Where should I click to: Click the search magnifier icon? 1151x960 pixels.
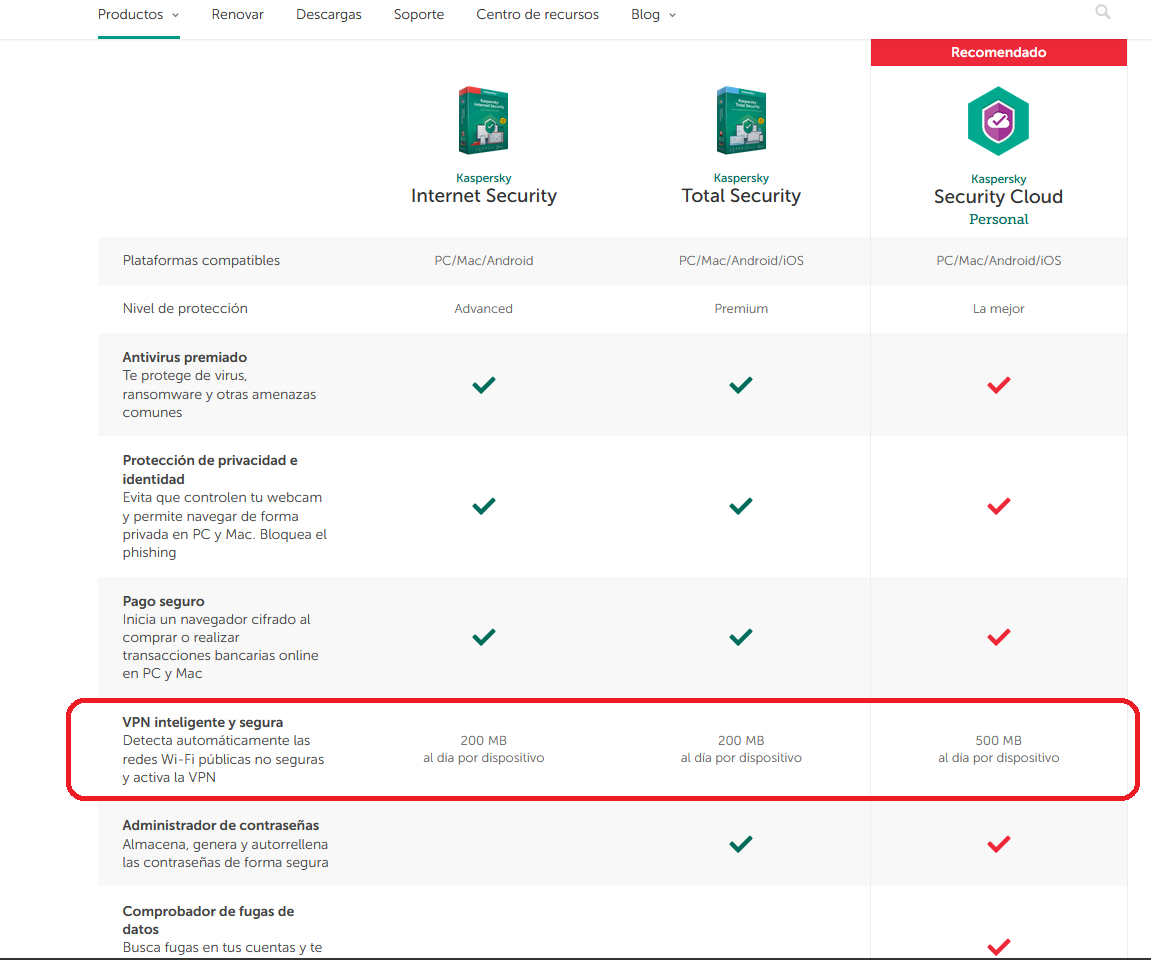(1103, 12)
